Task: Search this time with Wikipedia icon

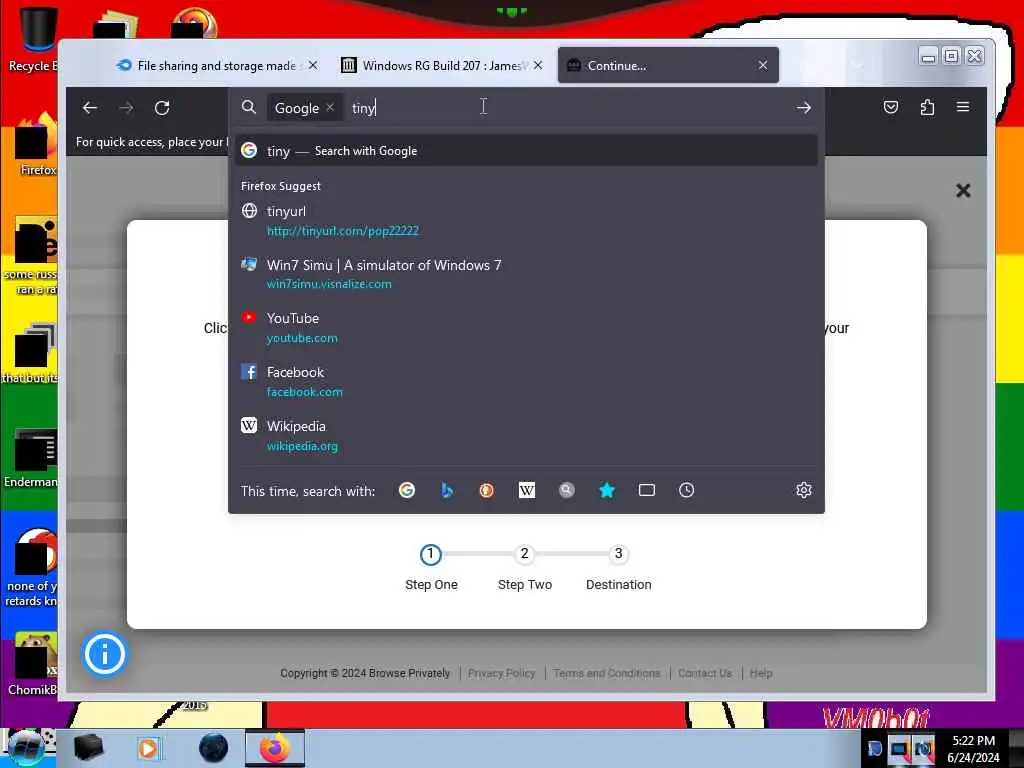Action: [526, 490]
